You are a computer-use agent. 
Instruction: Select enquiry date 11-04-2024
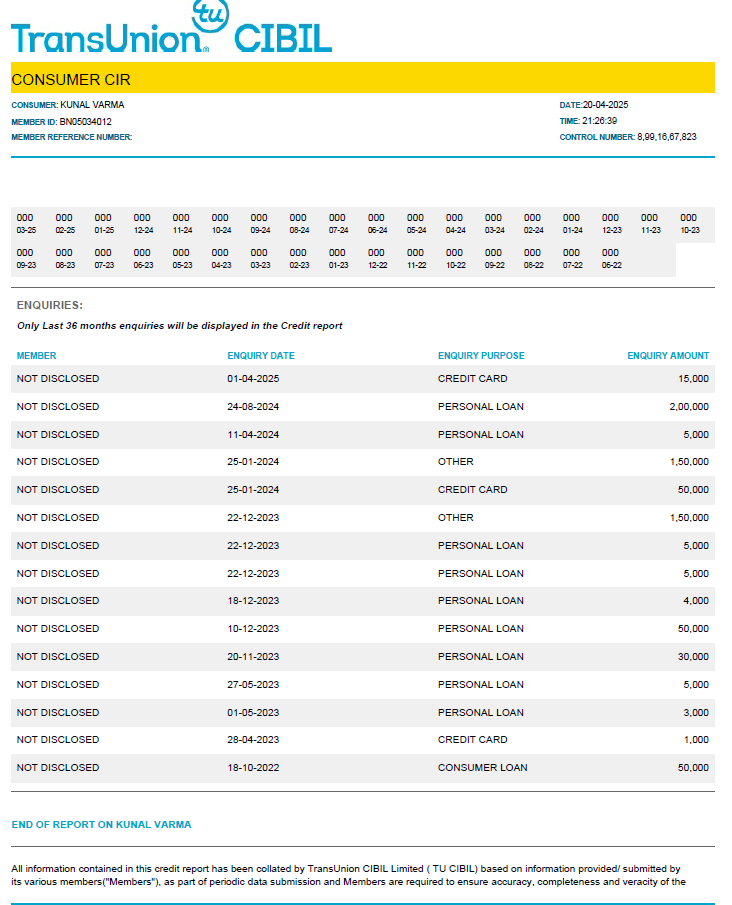point(253,435)
